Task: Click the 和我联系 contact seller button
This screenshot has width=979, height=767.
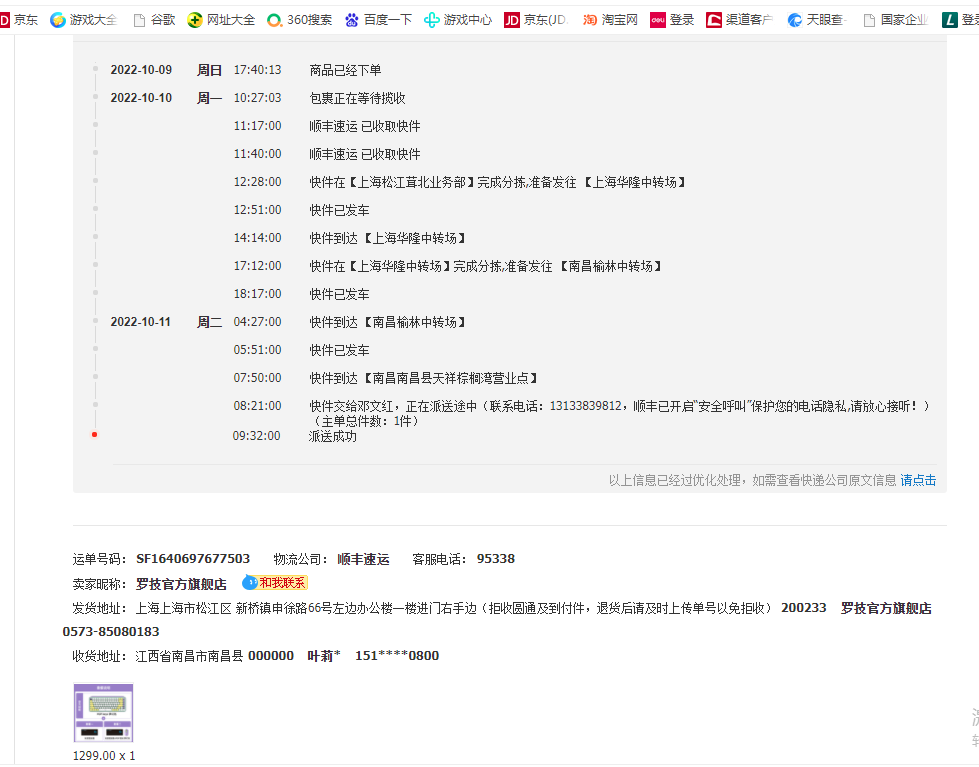Action: coord(275,583)
